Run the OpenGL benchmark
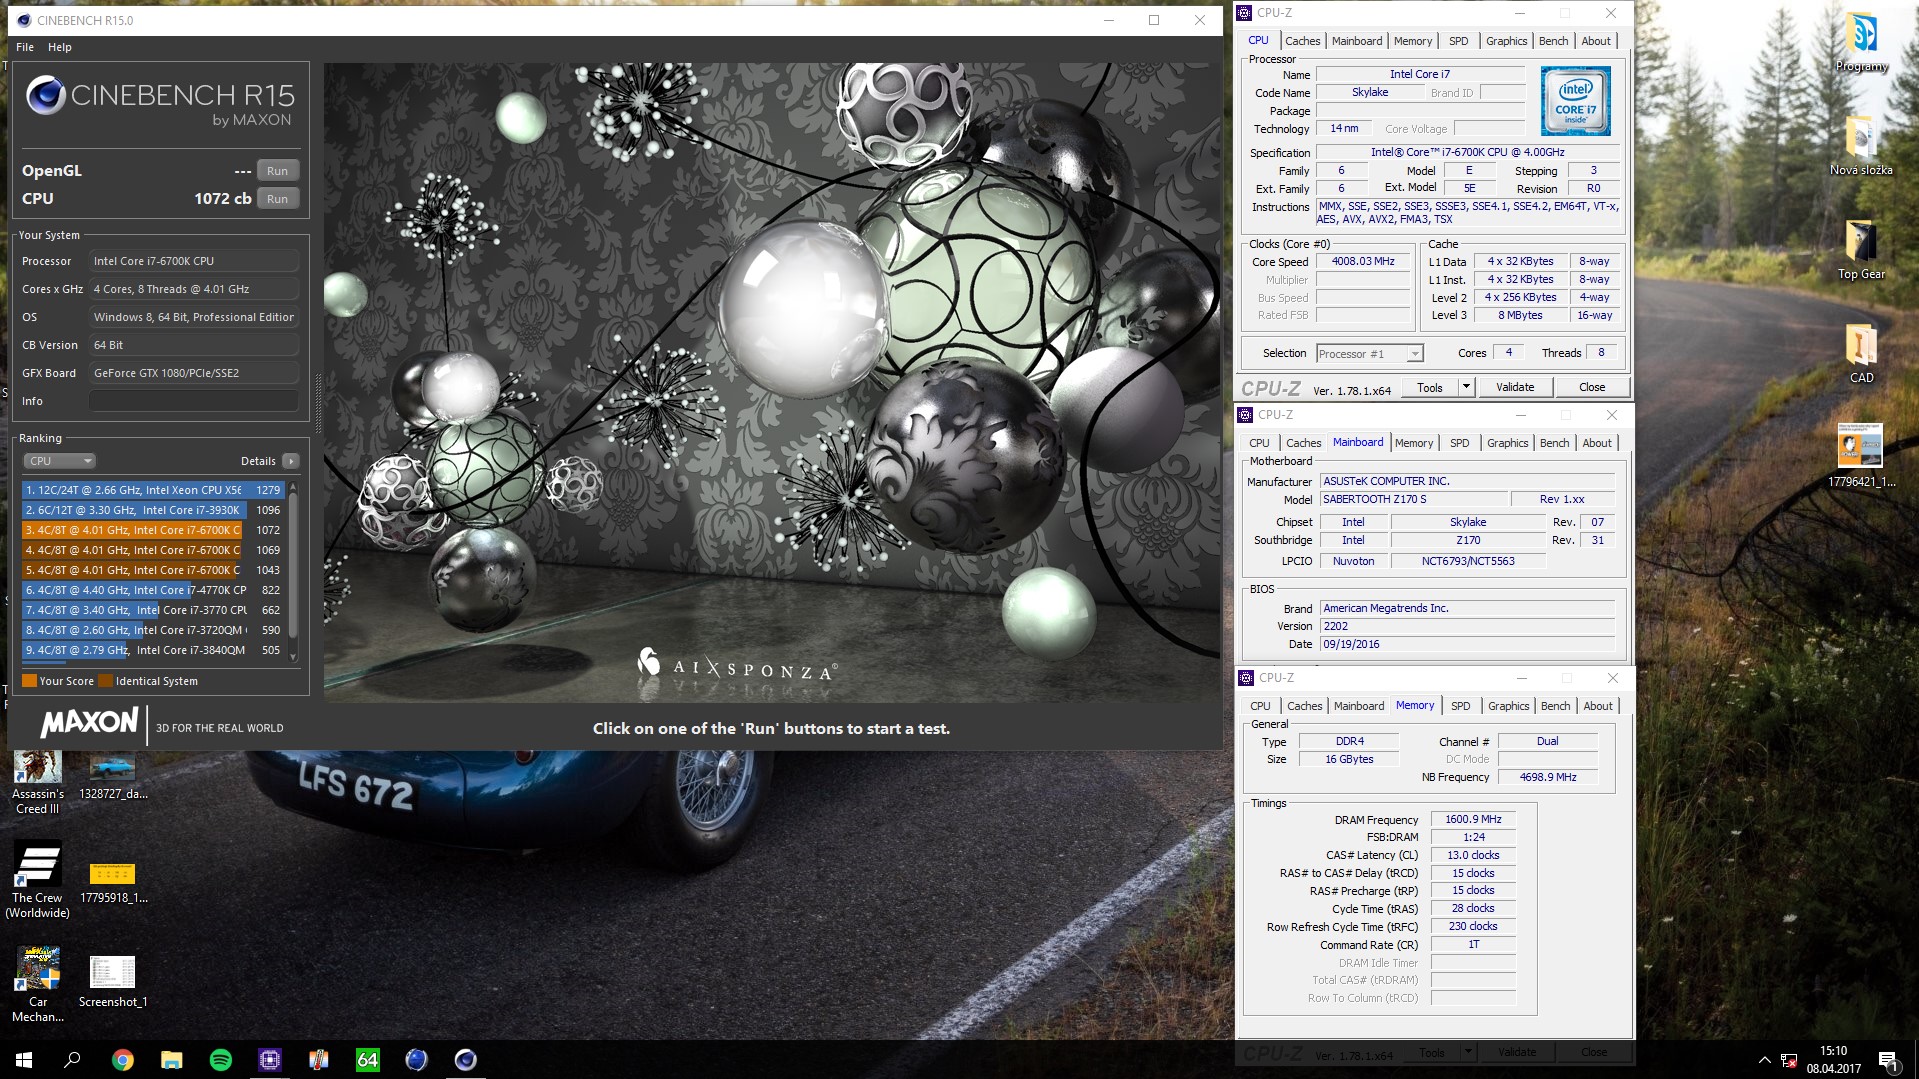Screen dimensions: 1919x1079 tap(277, 171)
